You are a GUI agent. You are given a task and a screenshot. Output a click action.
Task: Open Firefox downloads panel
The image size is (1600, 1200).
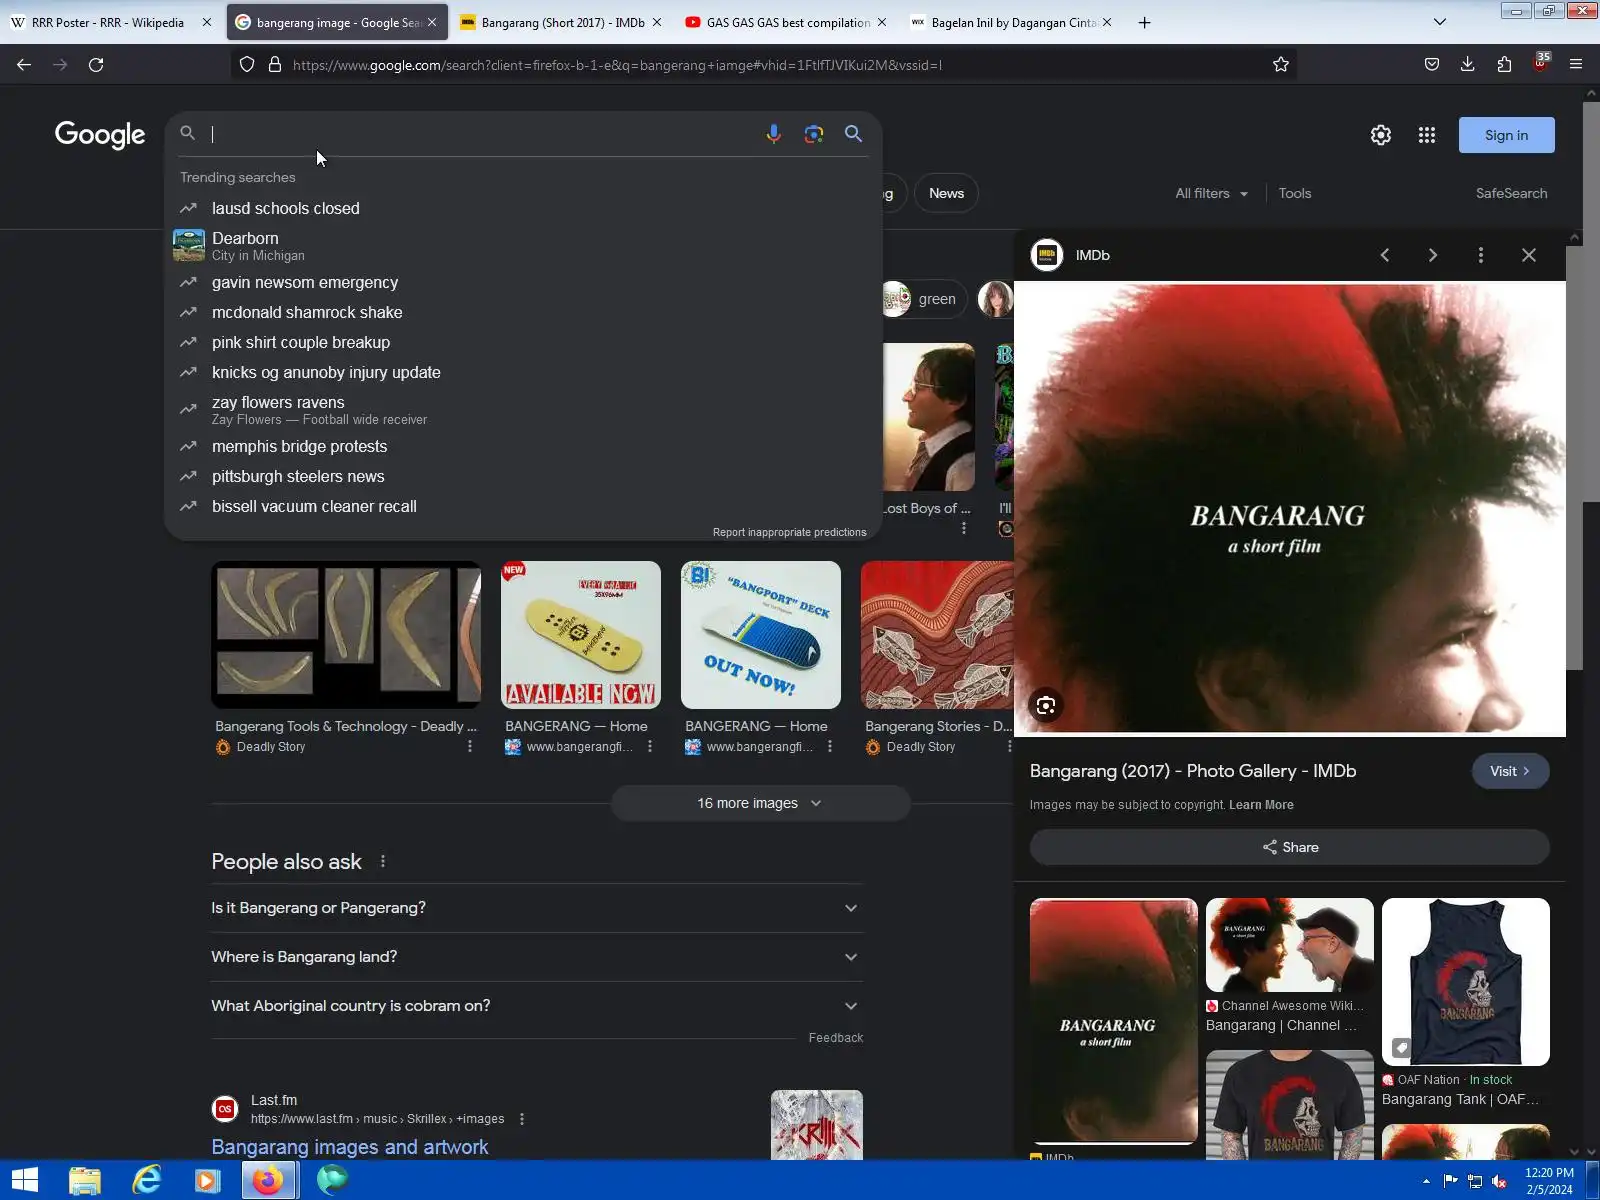click(x=1468, y=65)
